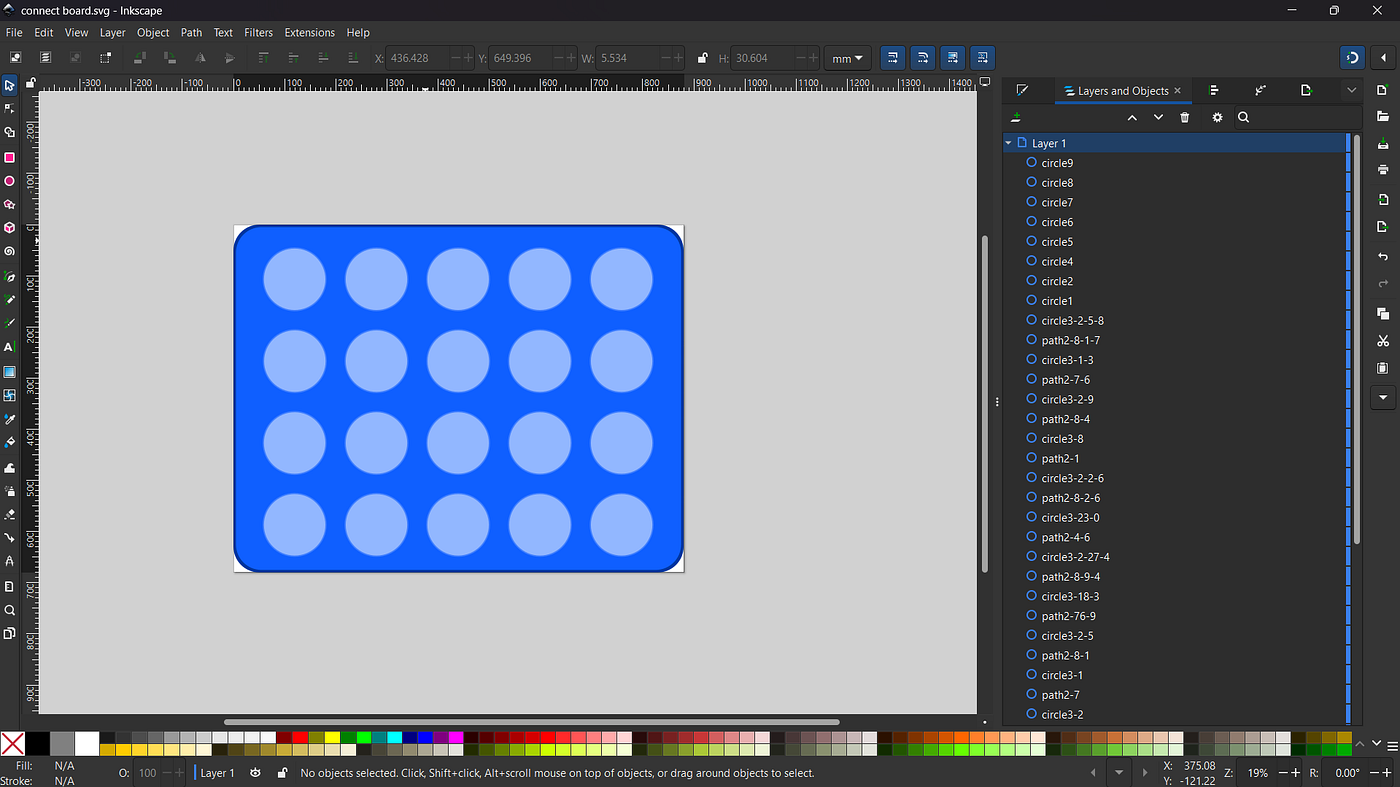Screen dimensions: 1400x787
Task: Select the Spiral tool
Action: coord(9,252)
